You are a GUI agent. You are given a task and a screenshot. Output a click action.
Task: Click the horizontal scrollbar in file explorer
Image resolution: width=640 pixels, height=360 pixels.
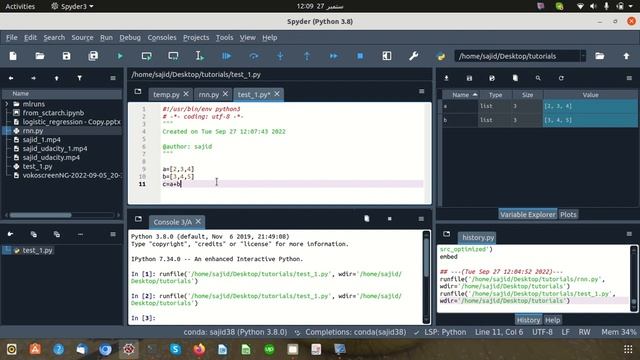point(40,215)
